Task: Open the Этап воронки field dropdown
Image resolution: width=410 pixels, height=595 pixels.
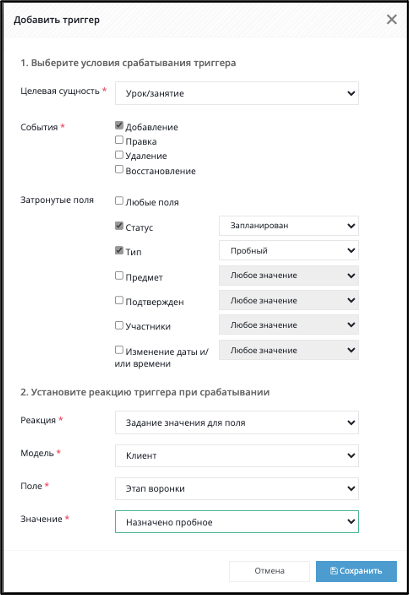Action: (237, 488)
